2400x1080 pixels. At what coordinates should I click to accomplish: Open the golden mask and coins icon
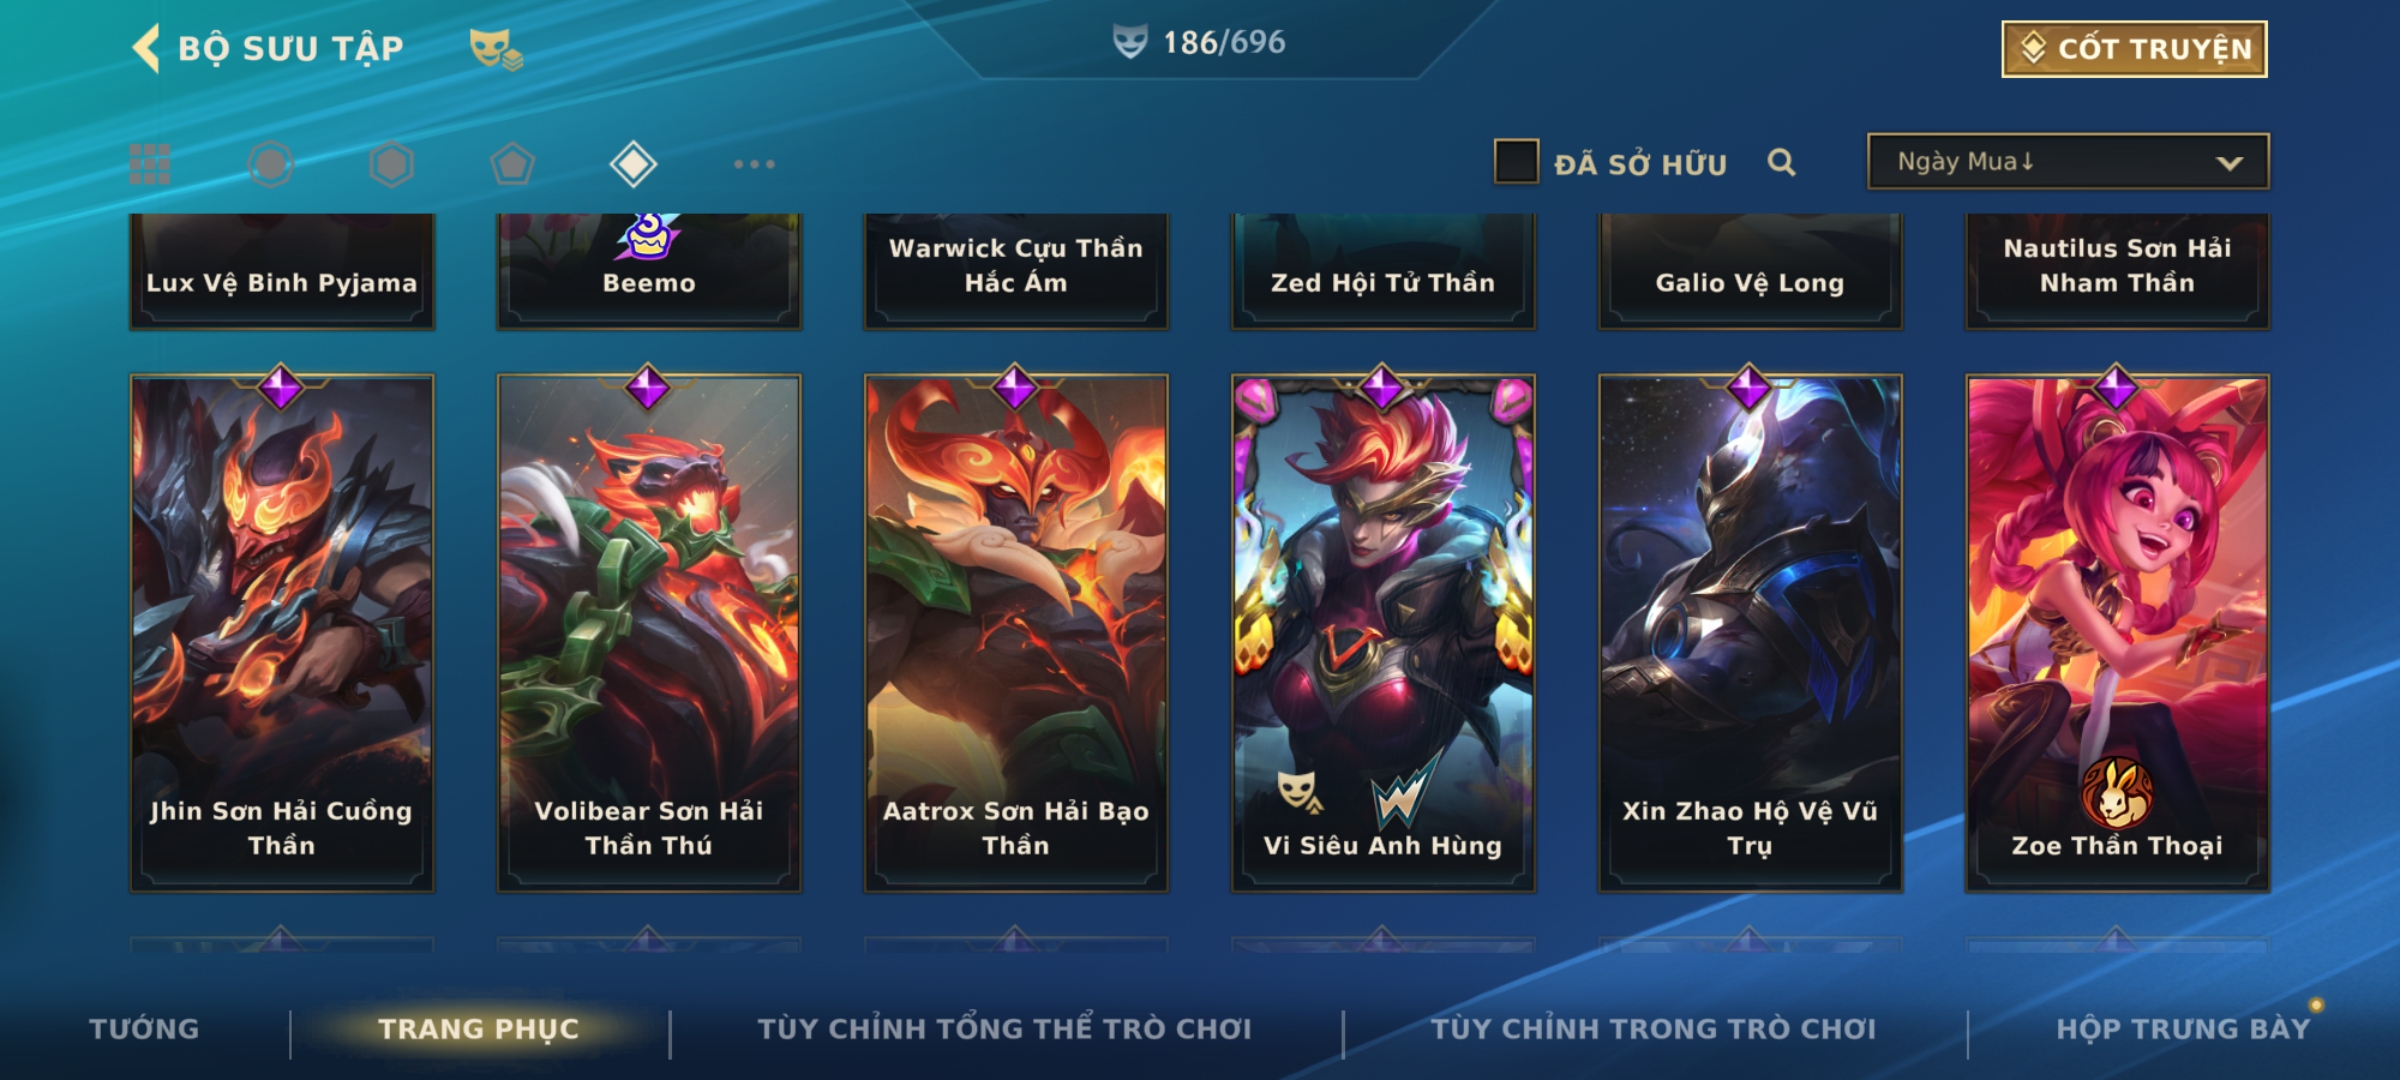pyautogui.click(x=496, y=48)
